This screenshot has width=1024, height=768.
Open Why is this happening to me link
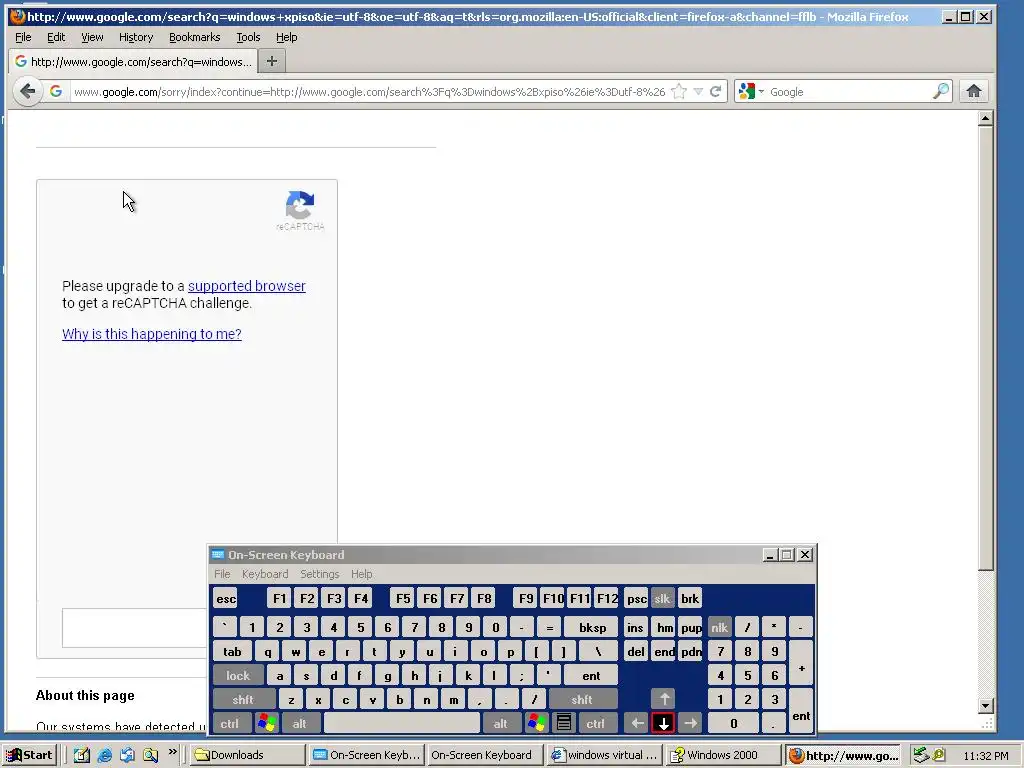point(152,334)
